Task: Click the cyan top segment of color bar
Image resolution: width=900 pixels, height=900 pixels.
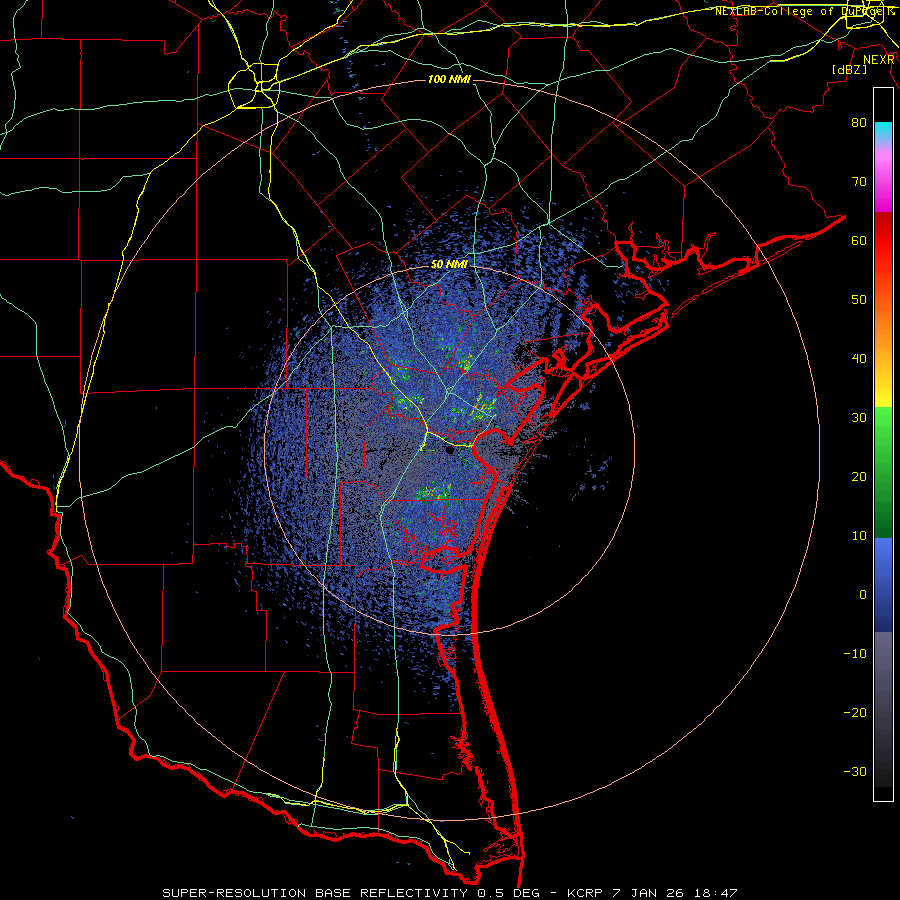Action: (883, 131)
